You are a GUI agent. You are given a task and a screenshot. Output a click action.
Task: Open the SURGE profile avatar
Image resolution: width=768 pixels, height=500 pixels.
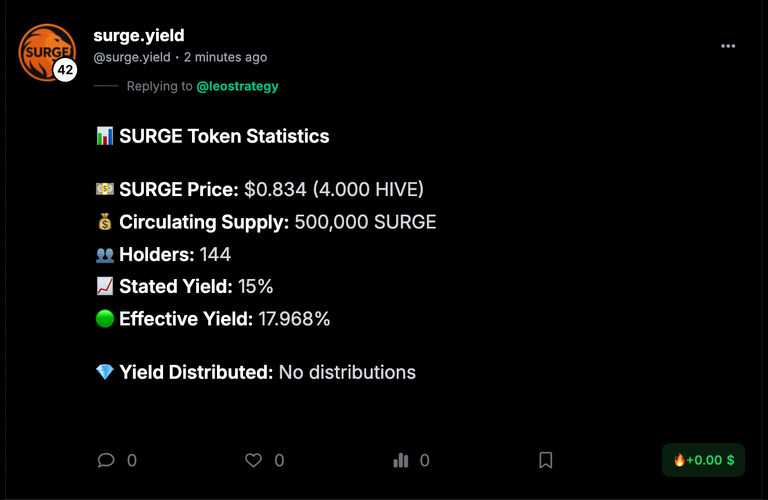click(47, 52)
